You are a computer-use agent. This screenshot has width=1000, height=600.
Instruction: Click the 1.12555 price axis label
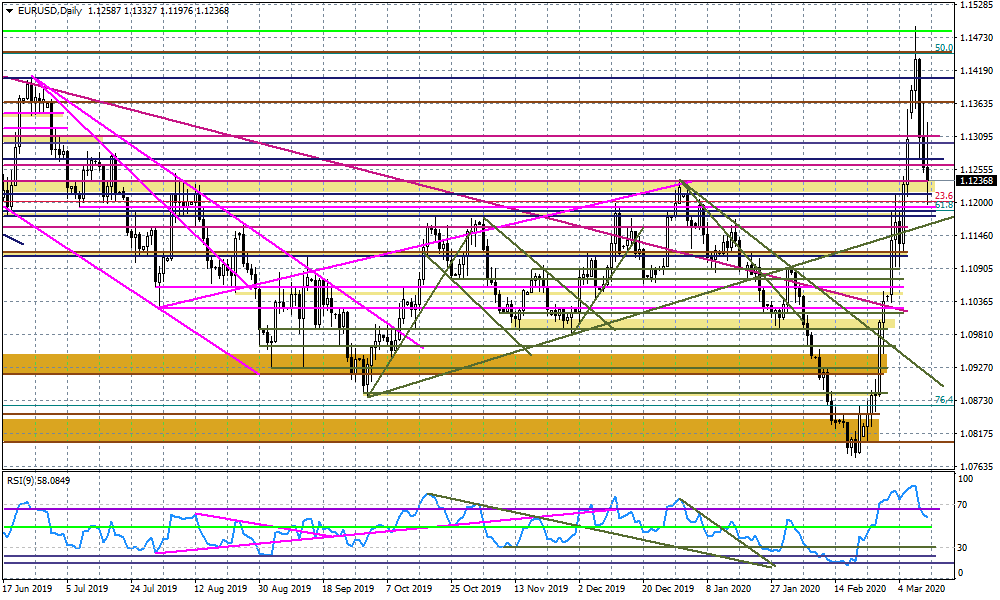[976, 170]
